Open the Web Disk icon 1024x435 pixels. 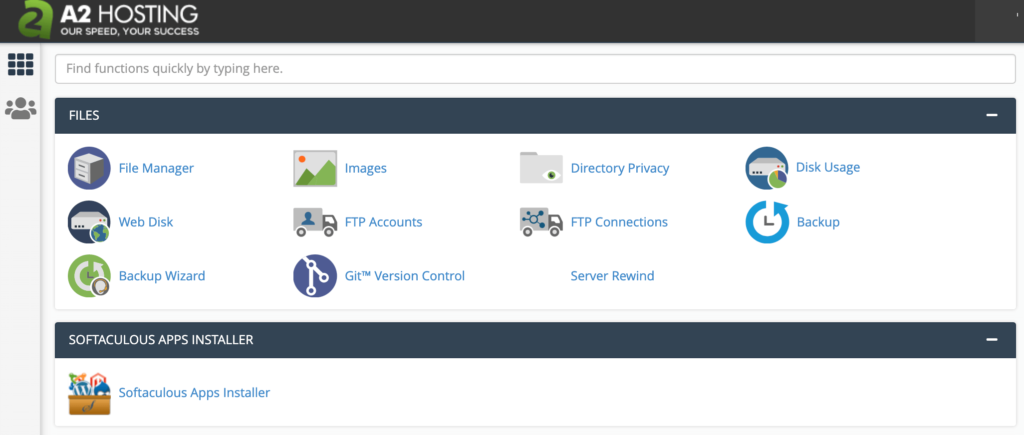click(x=89, y=222)
